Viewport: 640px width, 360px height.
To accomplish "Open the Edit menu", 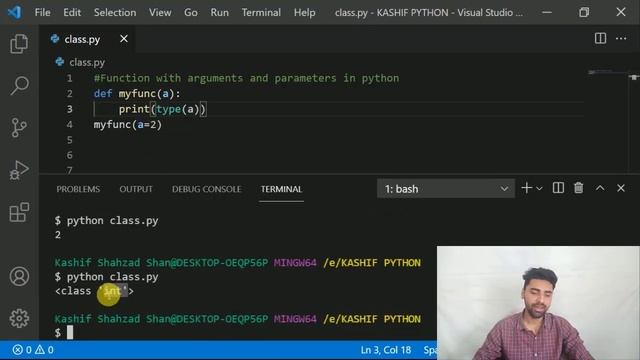I will click(x=72, y=13).
